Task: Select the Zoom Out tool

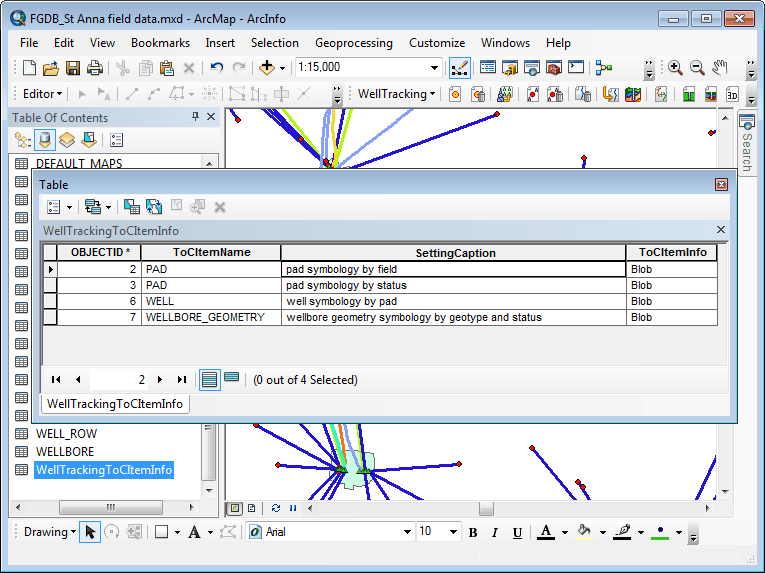Action: coord(697,68)
